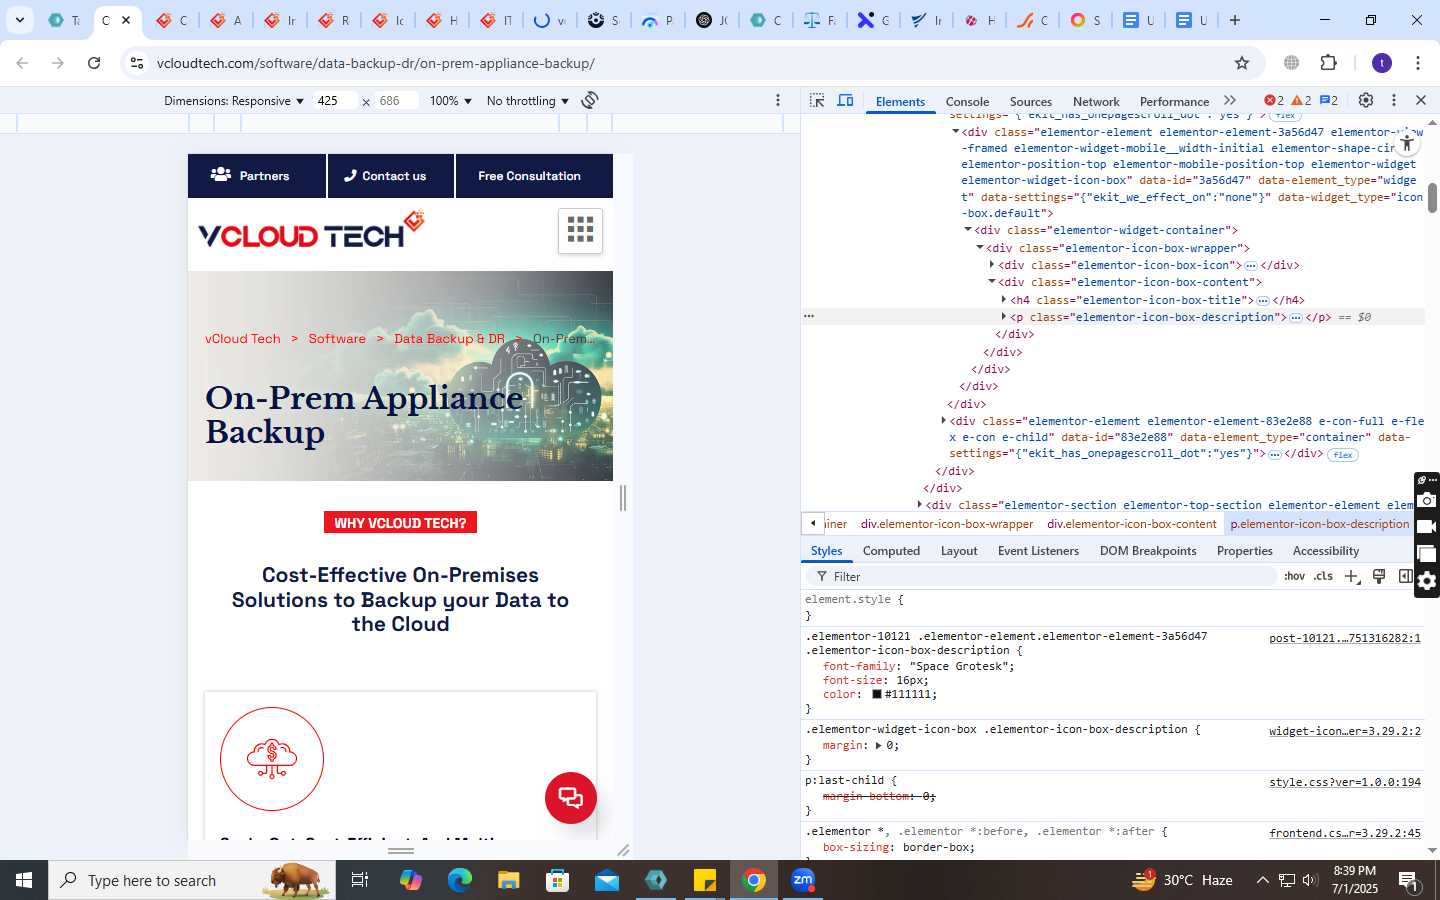Click the orange warnings count badge
Image resolution: width=1440 pixels, height=900 pixels.
[1301, 100]
